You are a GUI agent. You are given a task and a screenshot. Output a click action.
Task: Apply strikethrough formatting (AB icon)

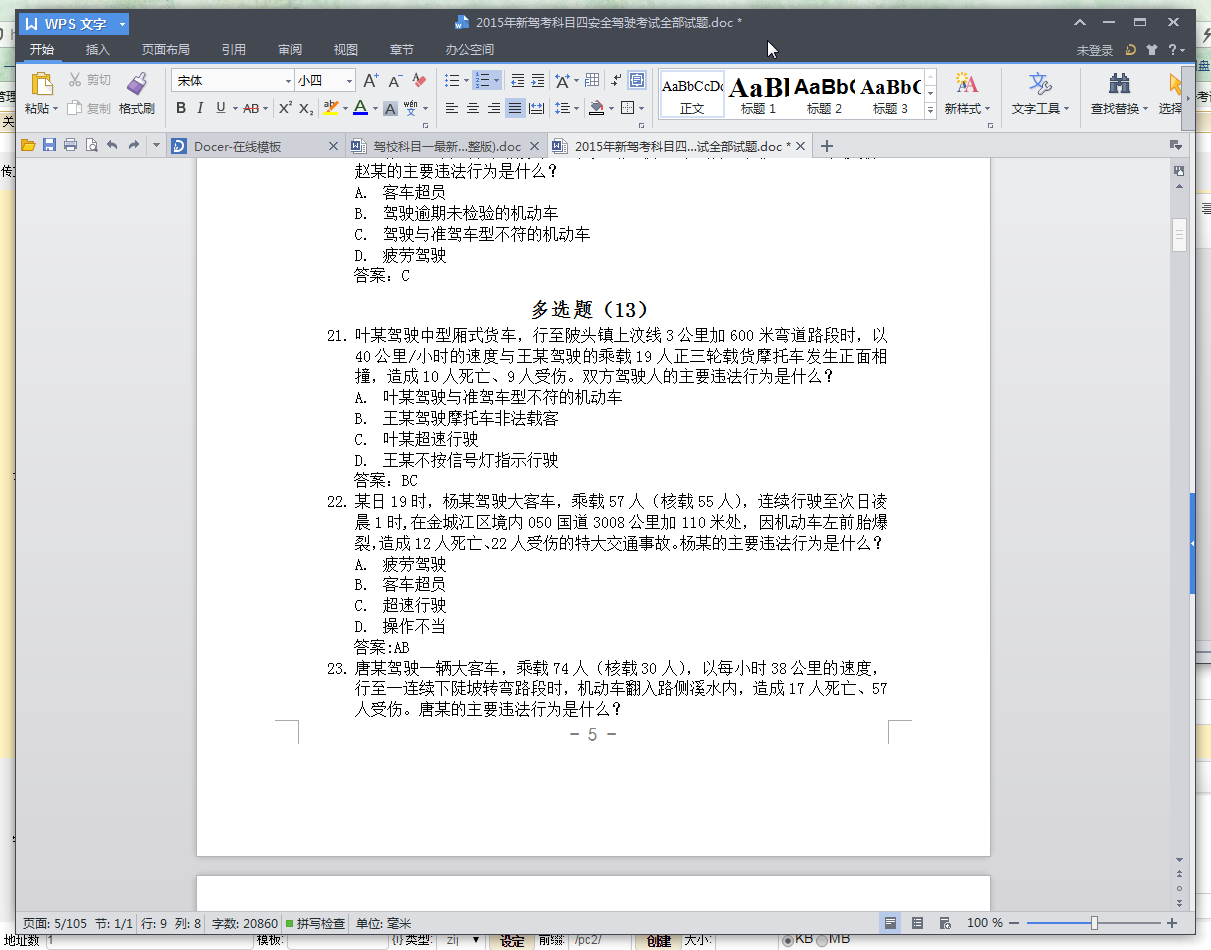pos(250,109)
